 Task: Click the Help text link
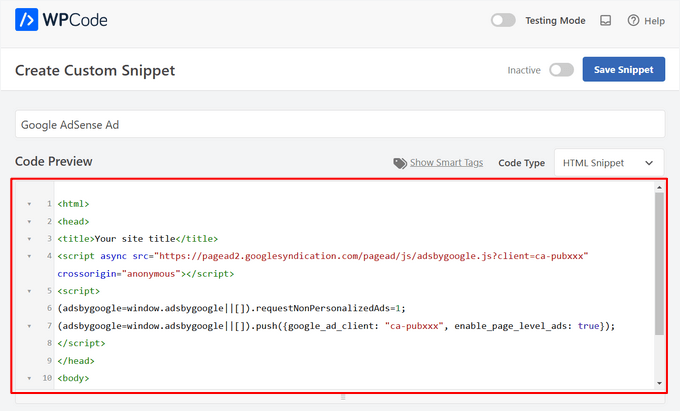(x=654, y=20)
